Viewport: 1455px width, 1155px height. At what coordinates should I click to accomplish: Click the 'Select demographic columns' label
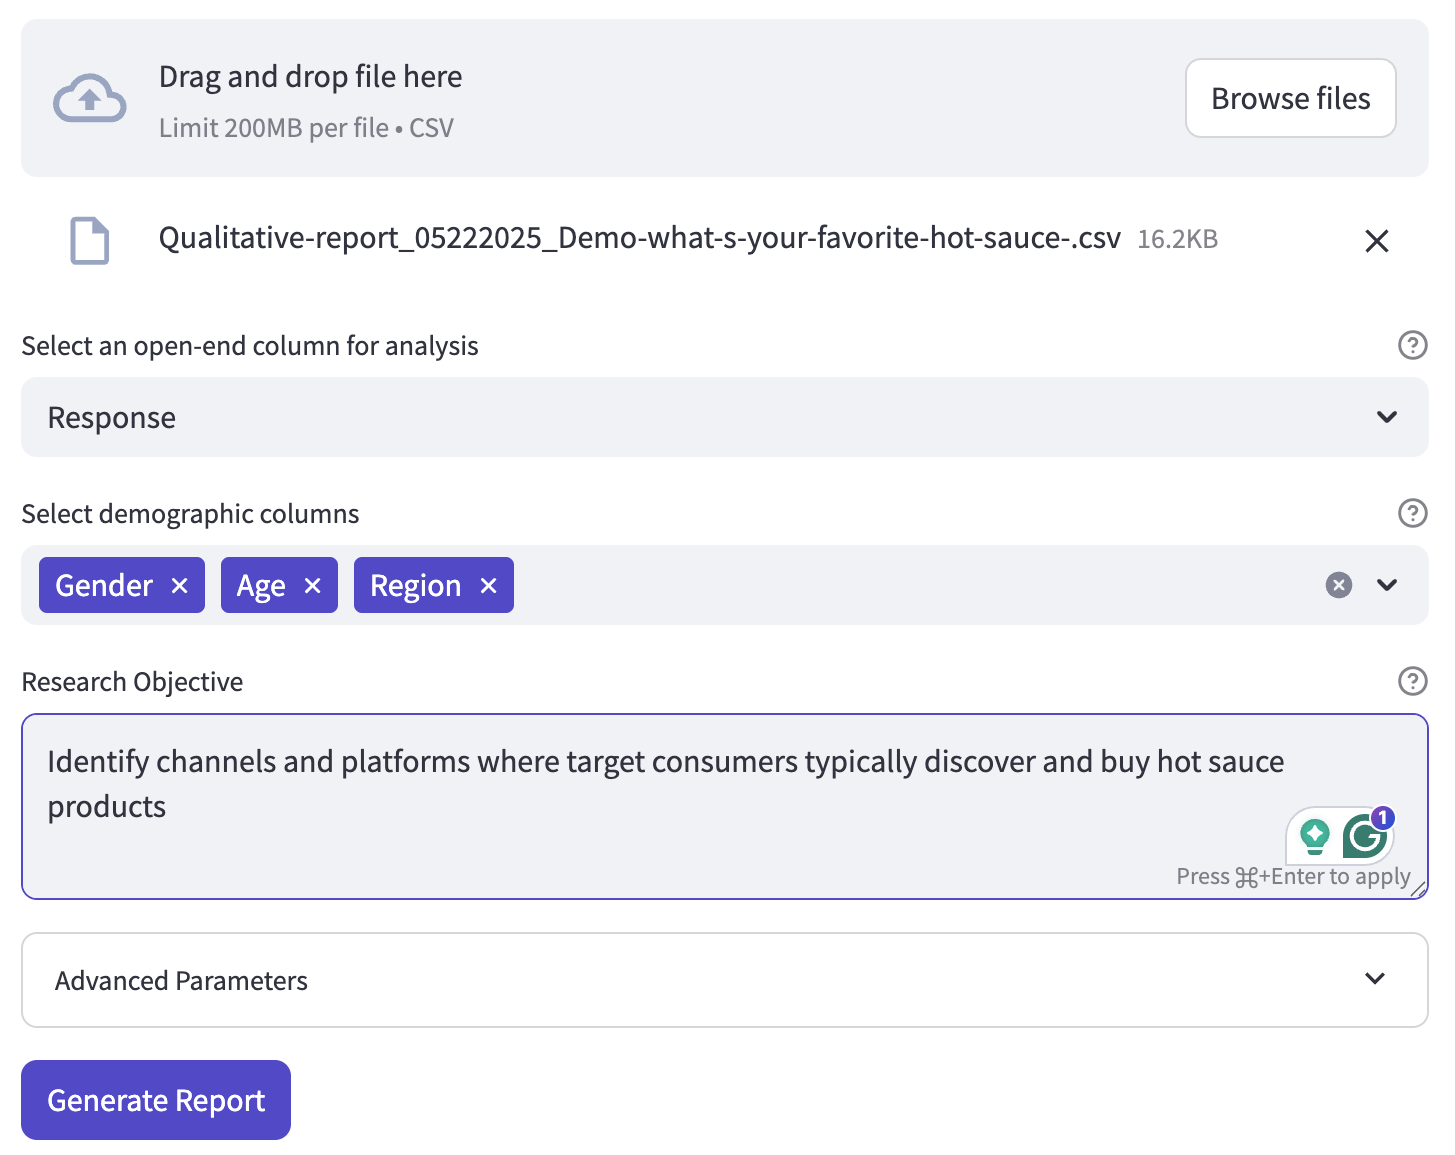click(x=190, y=514)
